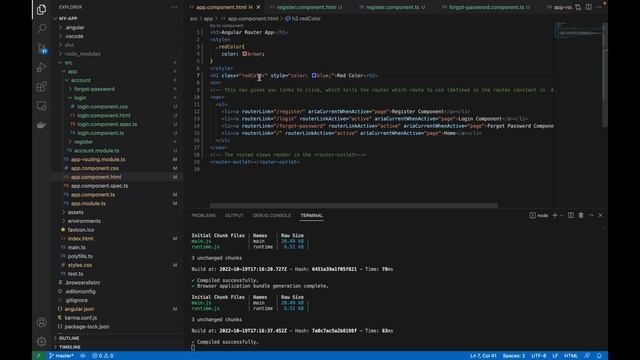Open app-routing.module.ts file
The height and width of the screenshot is (360, 640).
click(x=98, y=159)
